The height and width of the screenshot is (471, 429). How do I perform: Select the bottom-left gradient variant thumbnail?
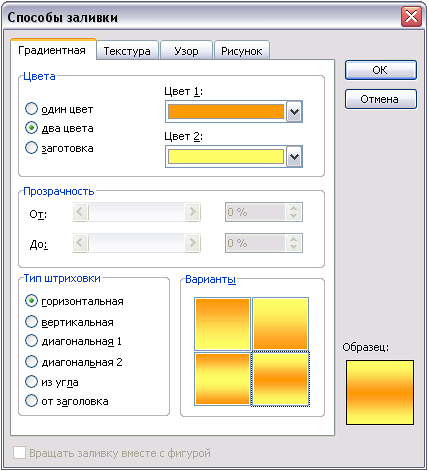[x=222, y=379]
